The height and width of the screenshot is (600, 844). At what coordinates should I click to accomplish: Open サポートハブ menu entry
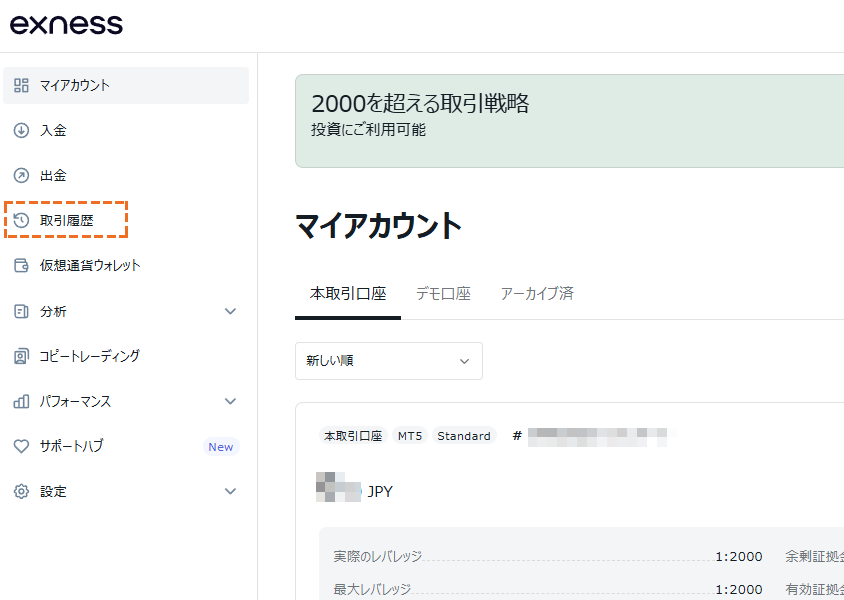(x=126, y=446)
